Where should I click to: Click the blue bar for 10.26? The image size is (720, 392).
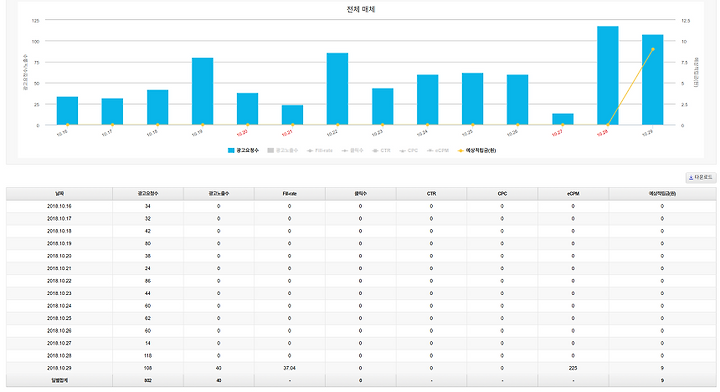click(518, 100)
